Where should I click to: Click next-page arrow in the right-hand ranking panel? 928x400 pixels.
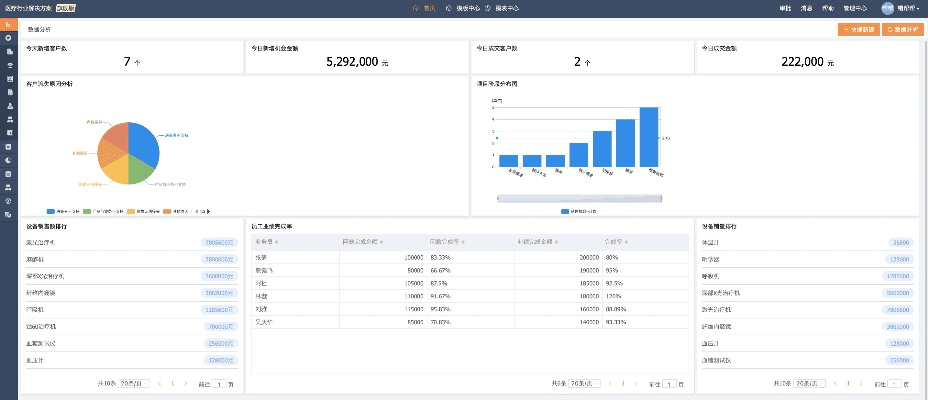tap(862, 383)
